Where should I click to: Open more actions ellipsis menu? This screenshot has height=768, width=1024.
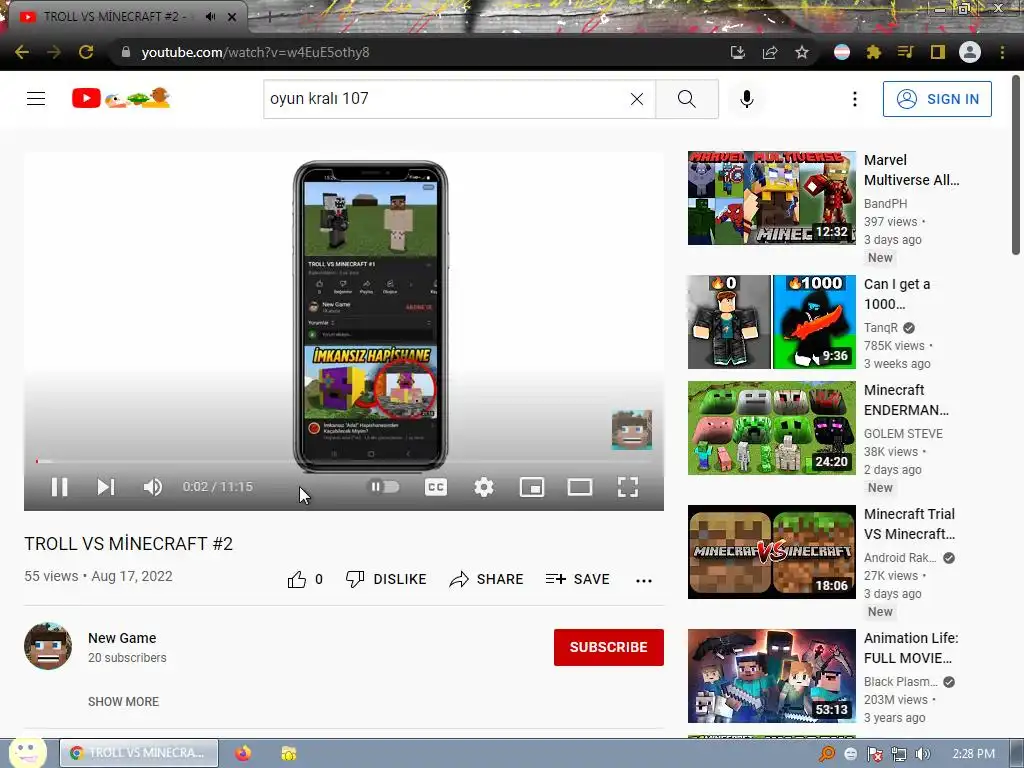644,580
